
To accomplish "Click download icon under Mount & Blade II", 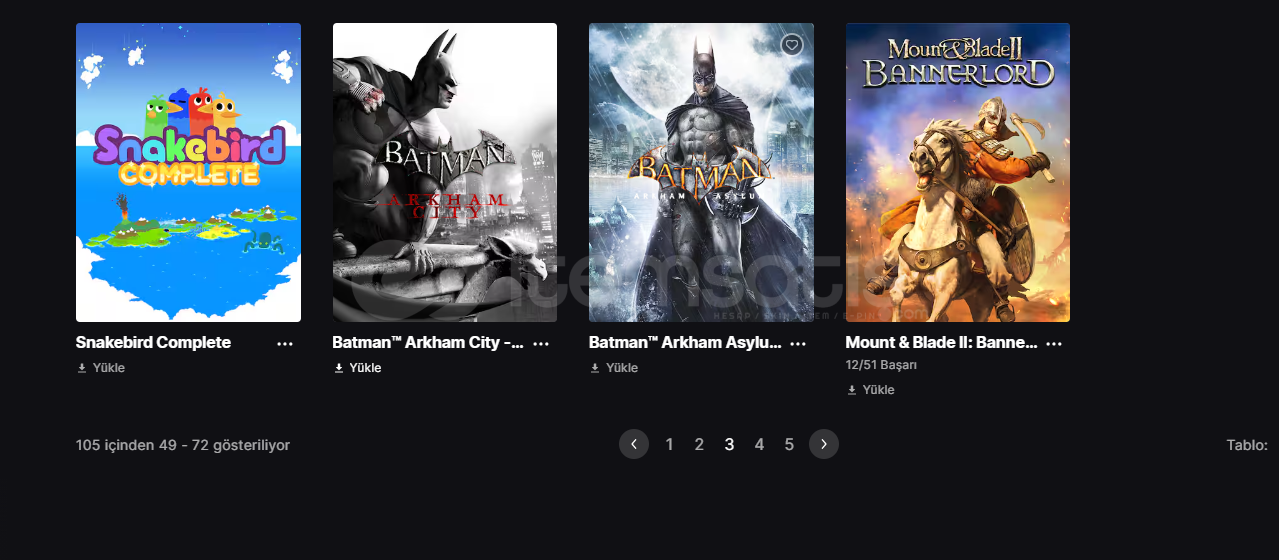I will click(x=852, y=390).
